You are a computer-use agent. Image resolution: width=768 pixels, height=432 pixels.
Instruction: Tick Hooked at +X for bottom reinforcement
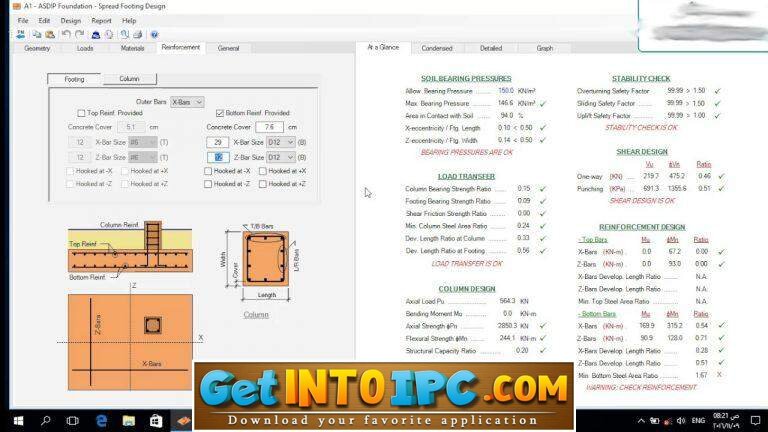[263, 171]
